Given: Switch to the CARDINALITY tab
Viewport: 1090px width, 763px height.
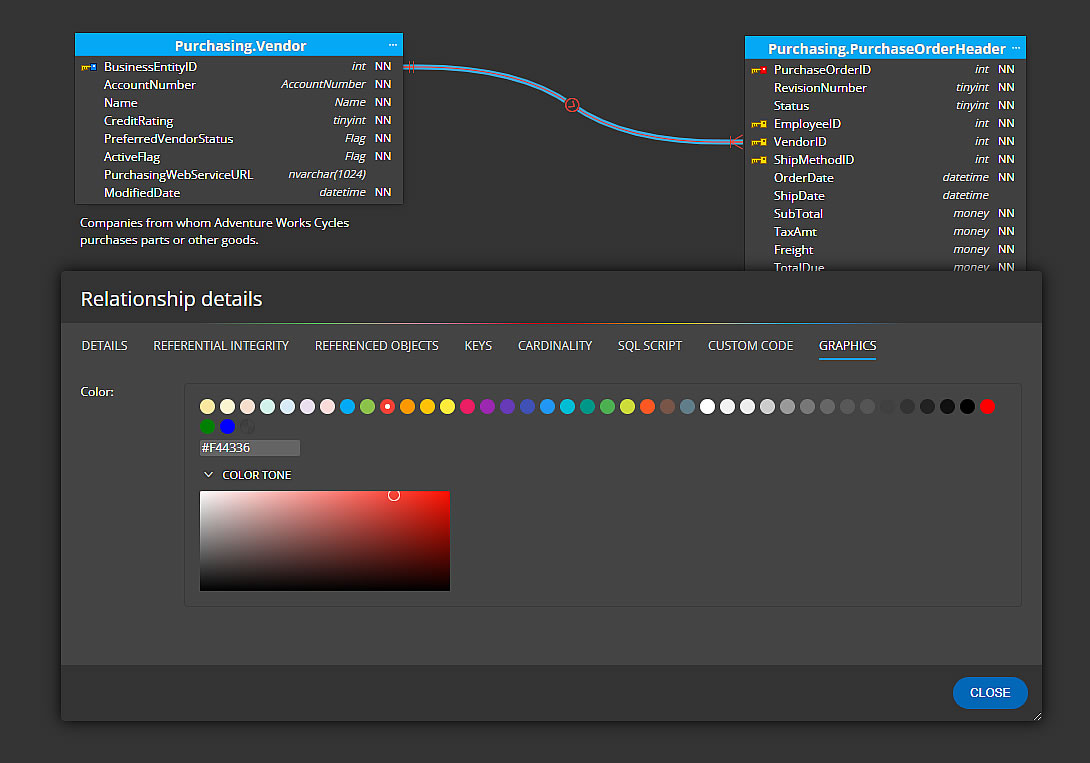Looking at the screenshot, I should coord(554,345).
